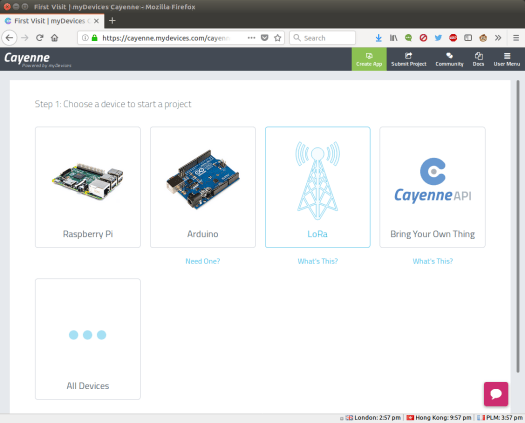This screenshot has width=525, height=423.
Task: Open the User Menu dropdown
Action: click(x=507, y=59)
